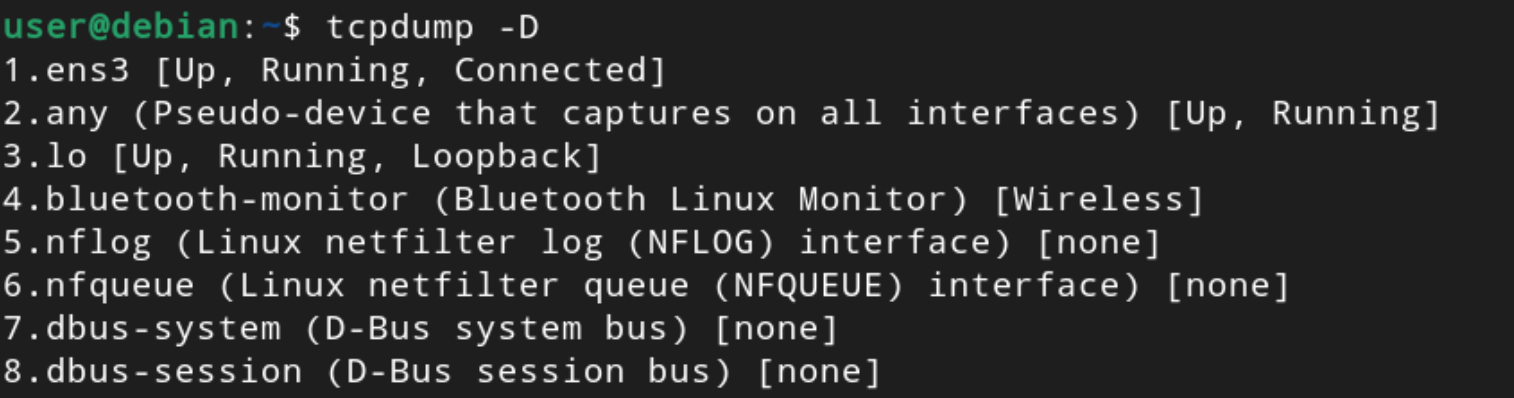The image size is (1514, 398).
Task: Click the tcpdump -D command text
Action: [x=432, y=28]
